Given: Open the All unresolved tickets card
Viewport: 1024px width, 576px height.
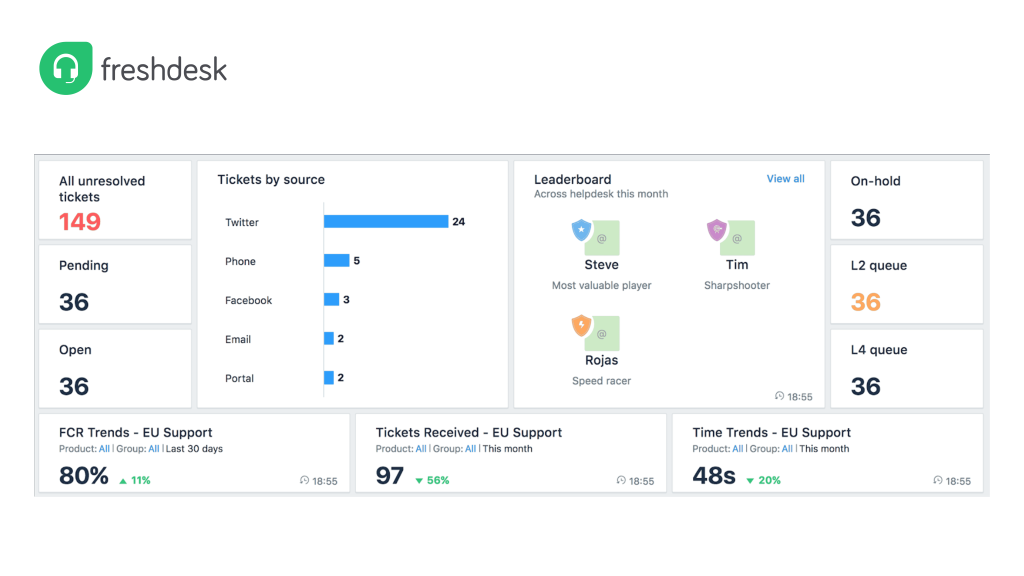Looking at the screenshot, I should [115, 201].
